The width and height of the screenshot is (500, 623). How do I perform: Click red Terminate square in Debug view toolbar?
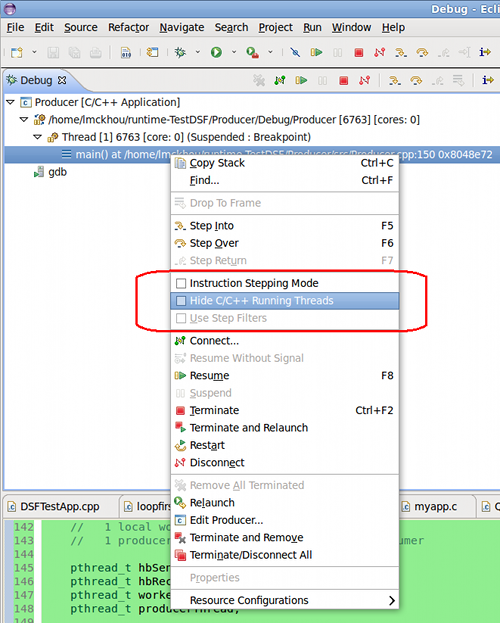pyautogui.click(x=343, y=81)
